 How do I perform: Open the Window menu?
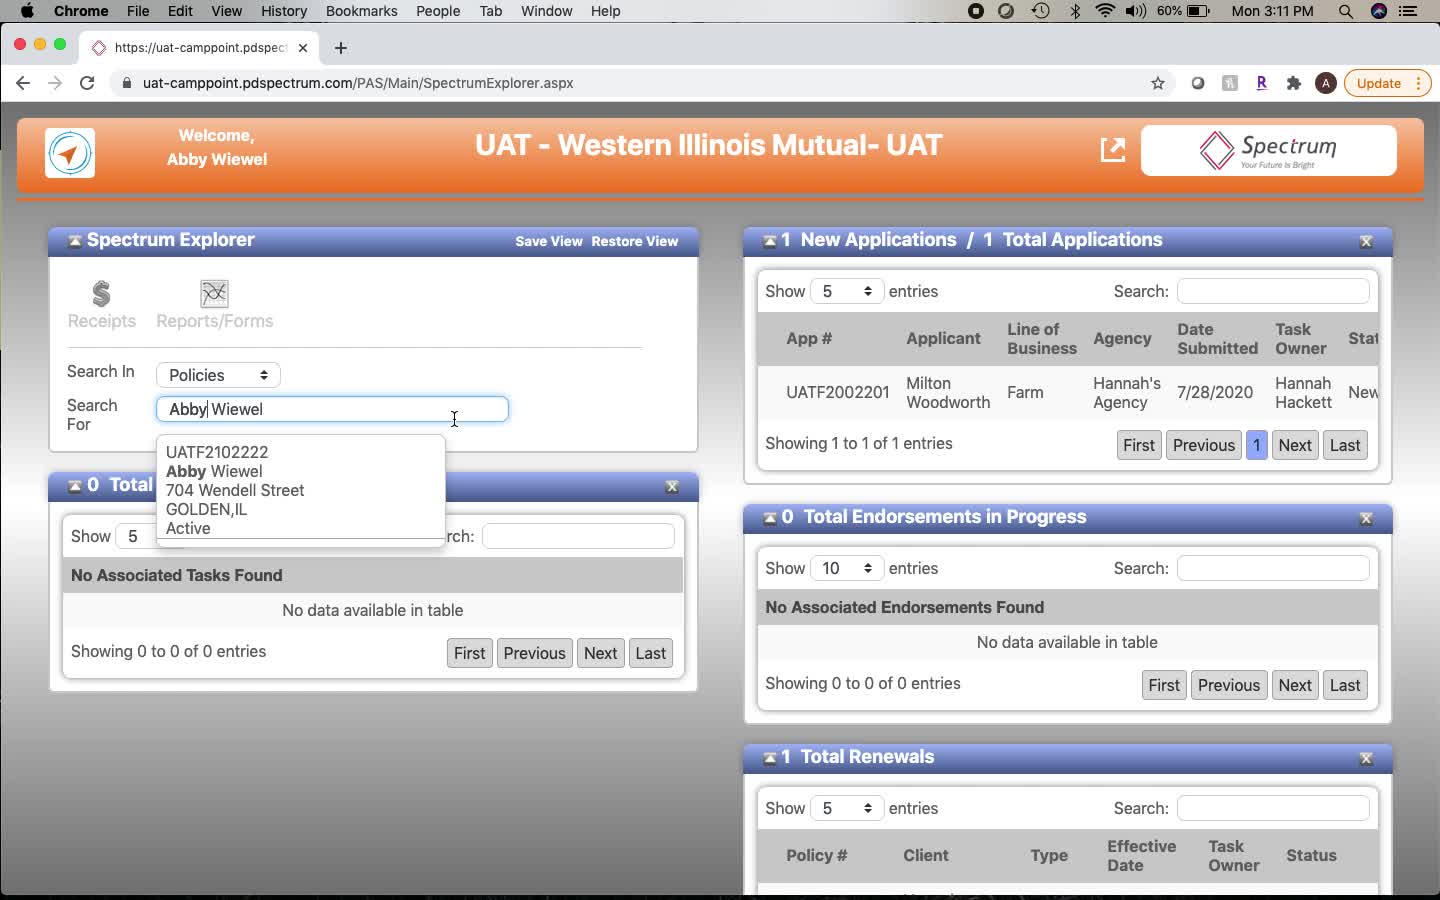[546, 11]
